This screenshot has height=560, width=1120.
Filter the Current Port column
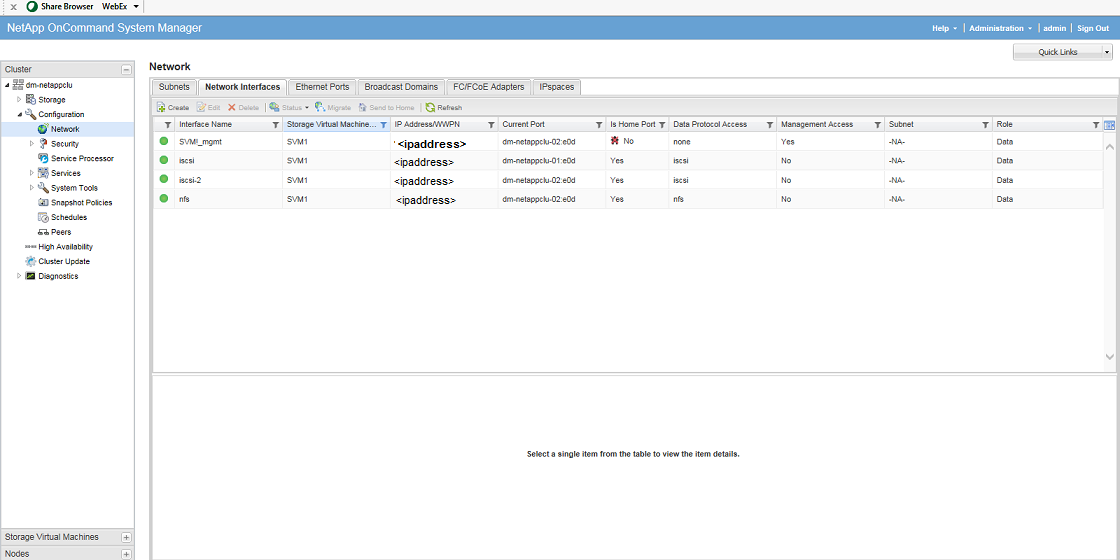(598, 124)
